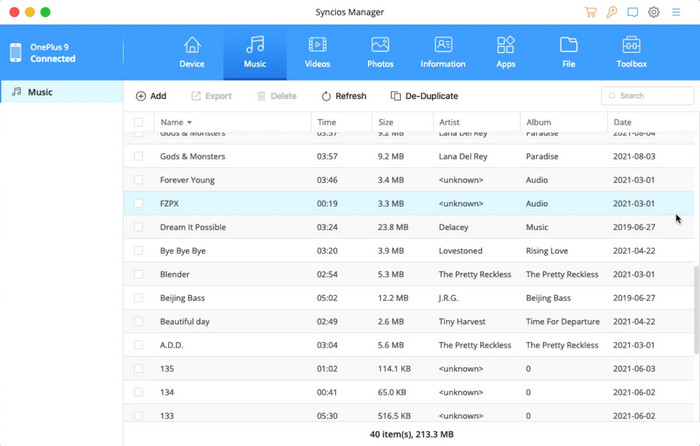Viewport: 700px width, 446px height.
Task: Check the box for Blender
Action: tap(138, 274)
